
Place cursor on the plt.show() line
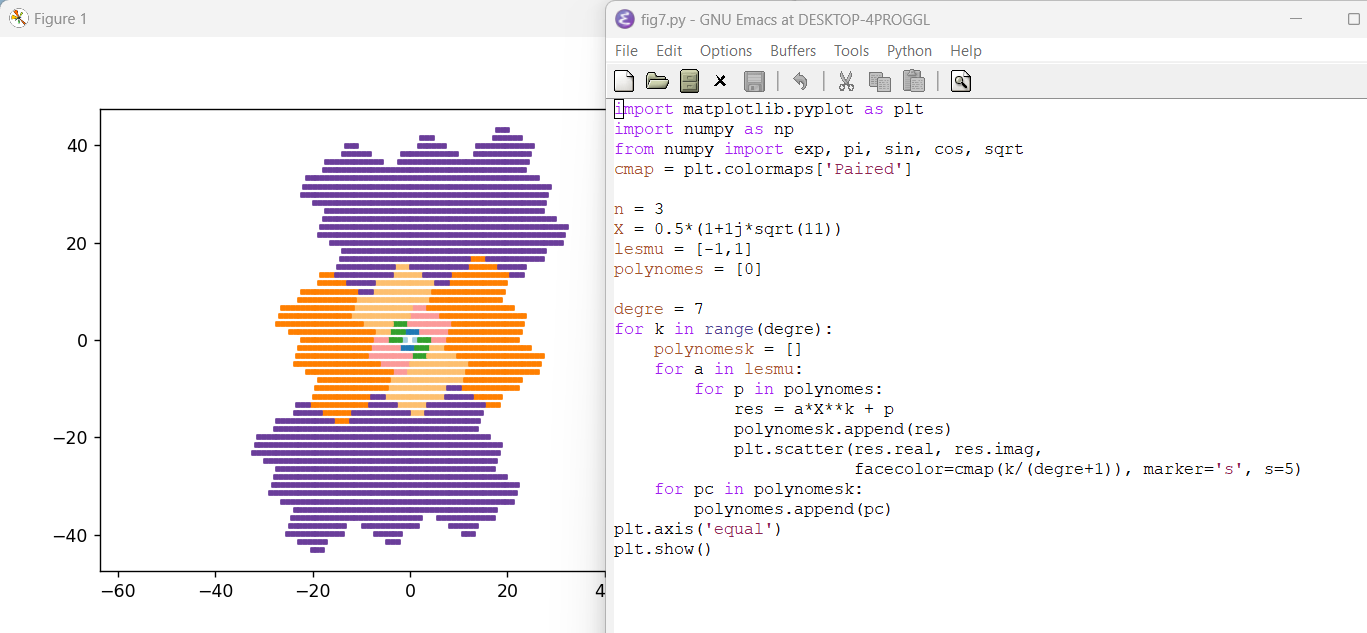pos(662,549)
